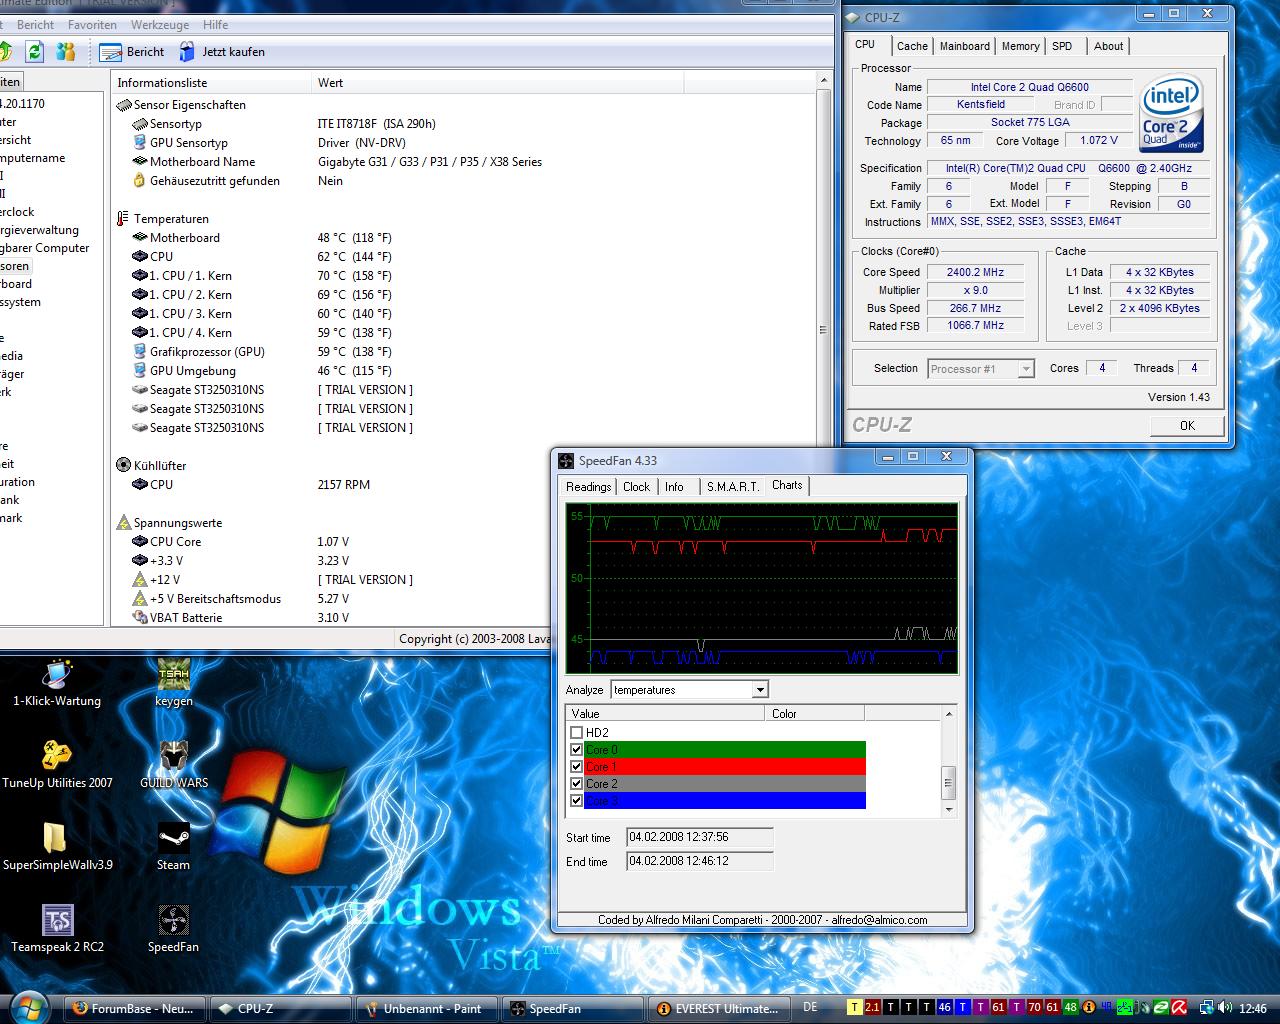Open the 1-Klick-Wartung desktop icon

coord(57,682)
